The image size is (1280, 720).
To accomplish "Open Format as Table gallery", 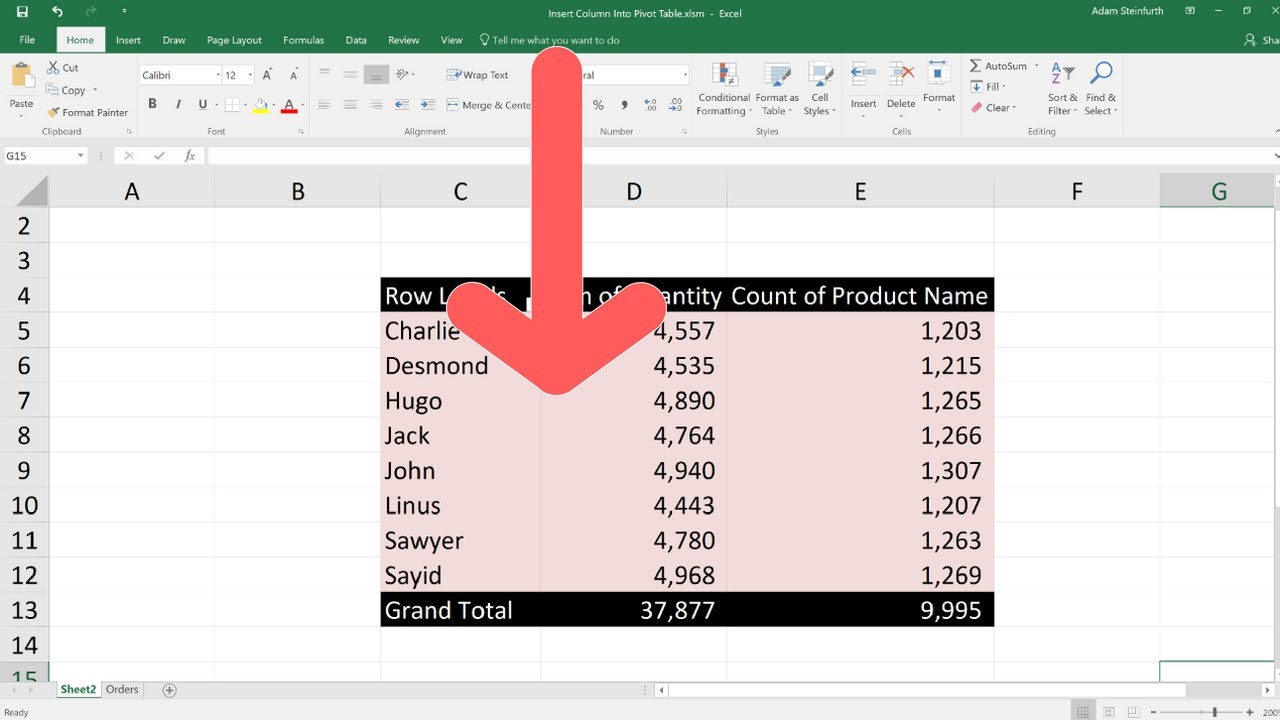I will 777,90.
